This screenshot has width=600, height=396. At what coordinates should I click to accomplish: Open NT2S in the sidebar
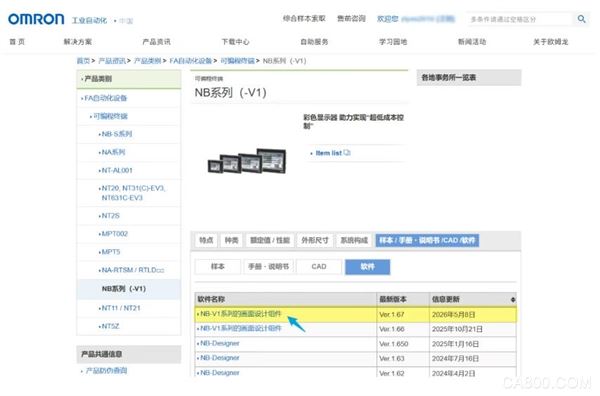pyautogui.click(x=111, y=216)
